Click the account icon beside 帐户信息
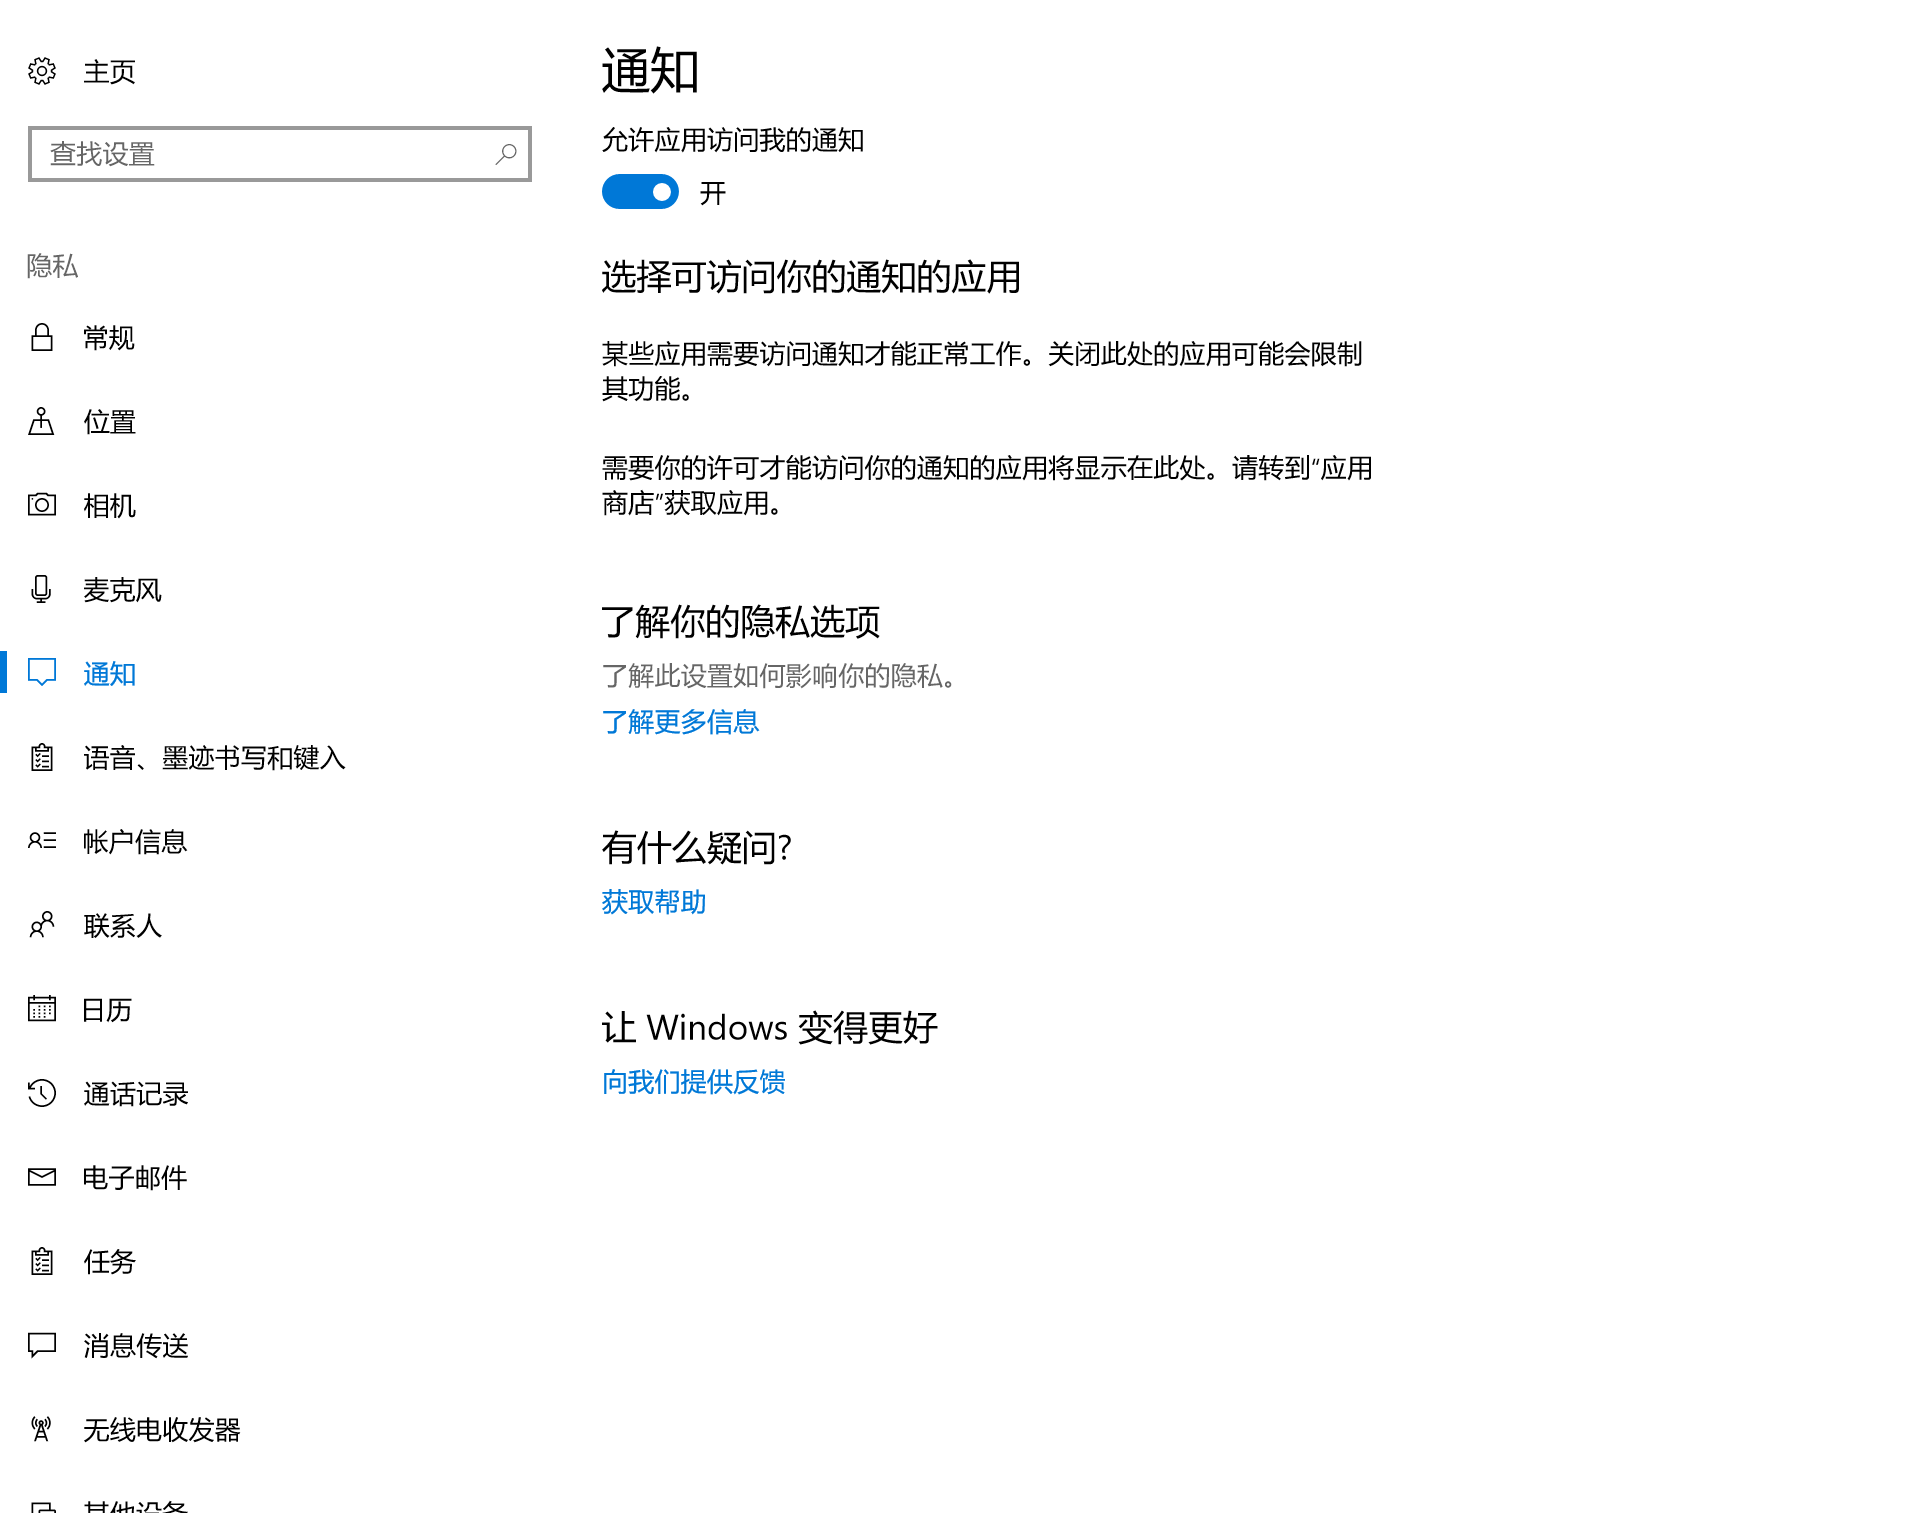The image size is (1916, 1513). pyautogui.click(x=42, y=841)
